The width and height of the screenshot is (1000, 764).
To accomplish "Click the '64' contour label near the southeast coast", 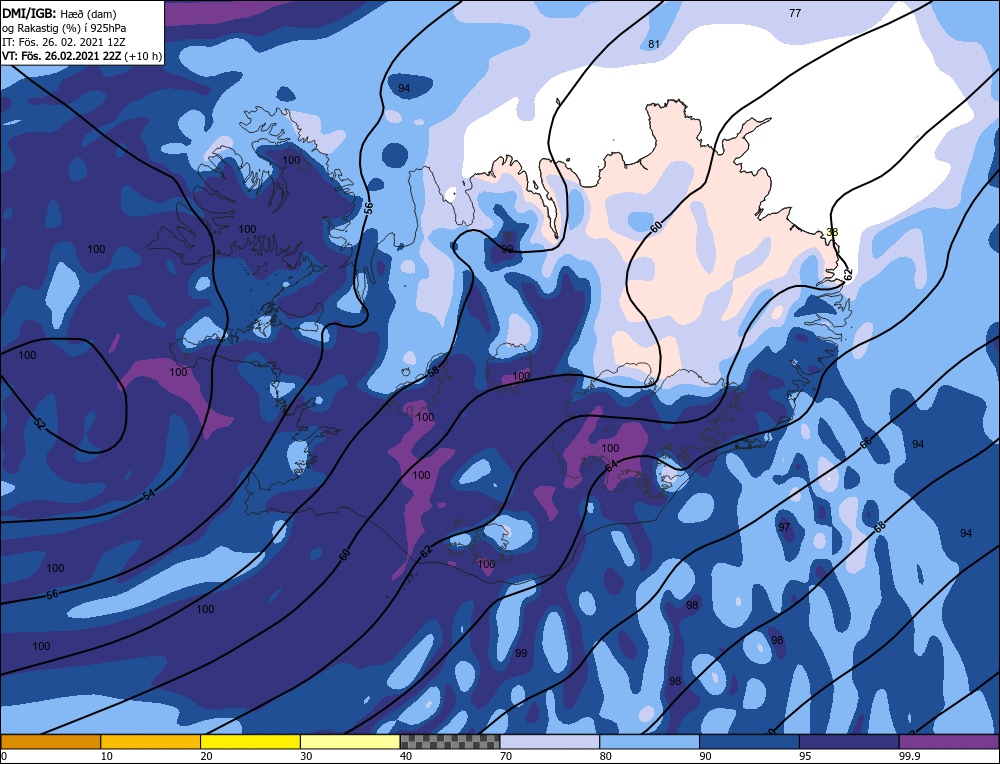I will coord(611,466).
